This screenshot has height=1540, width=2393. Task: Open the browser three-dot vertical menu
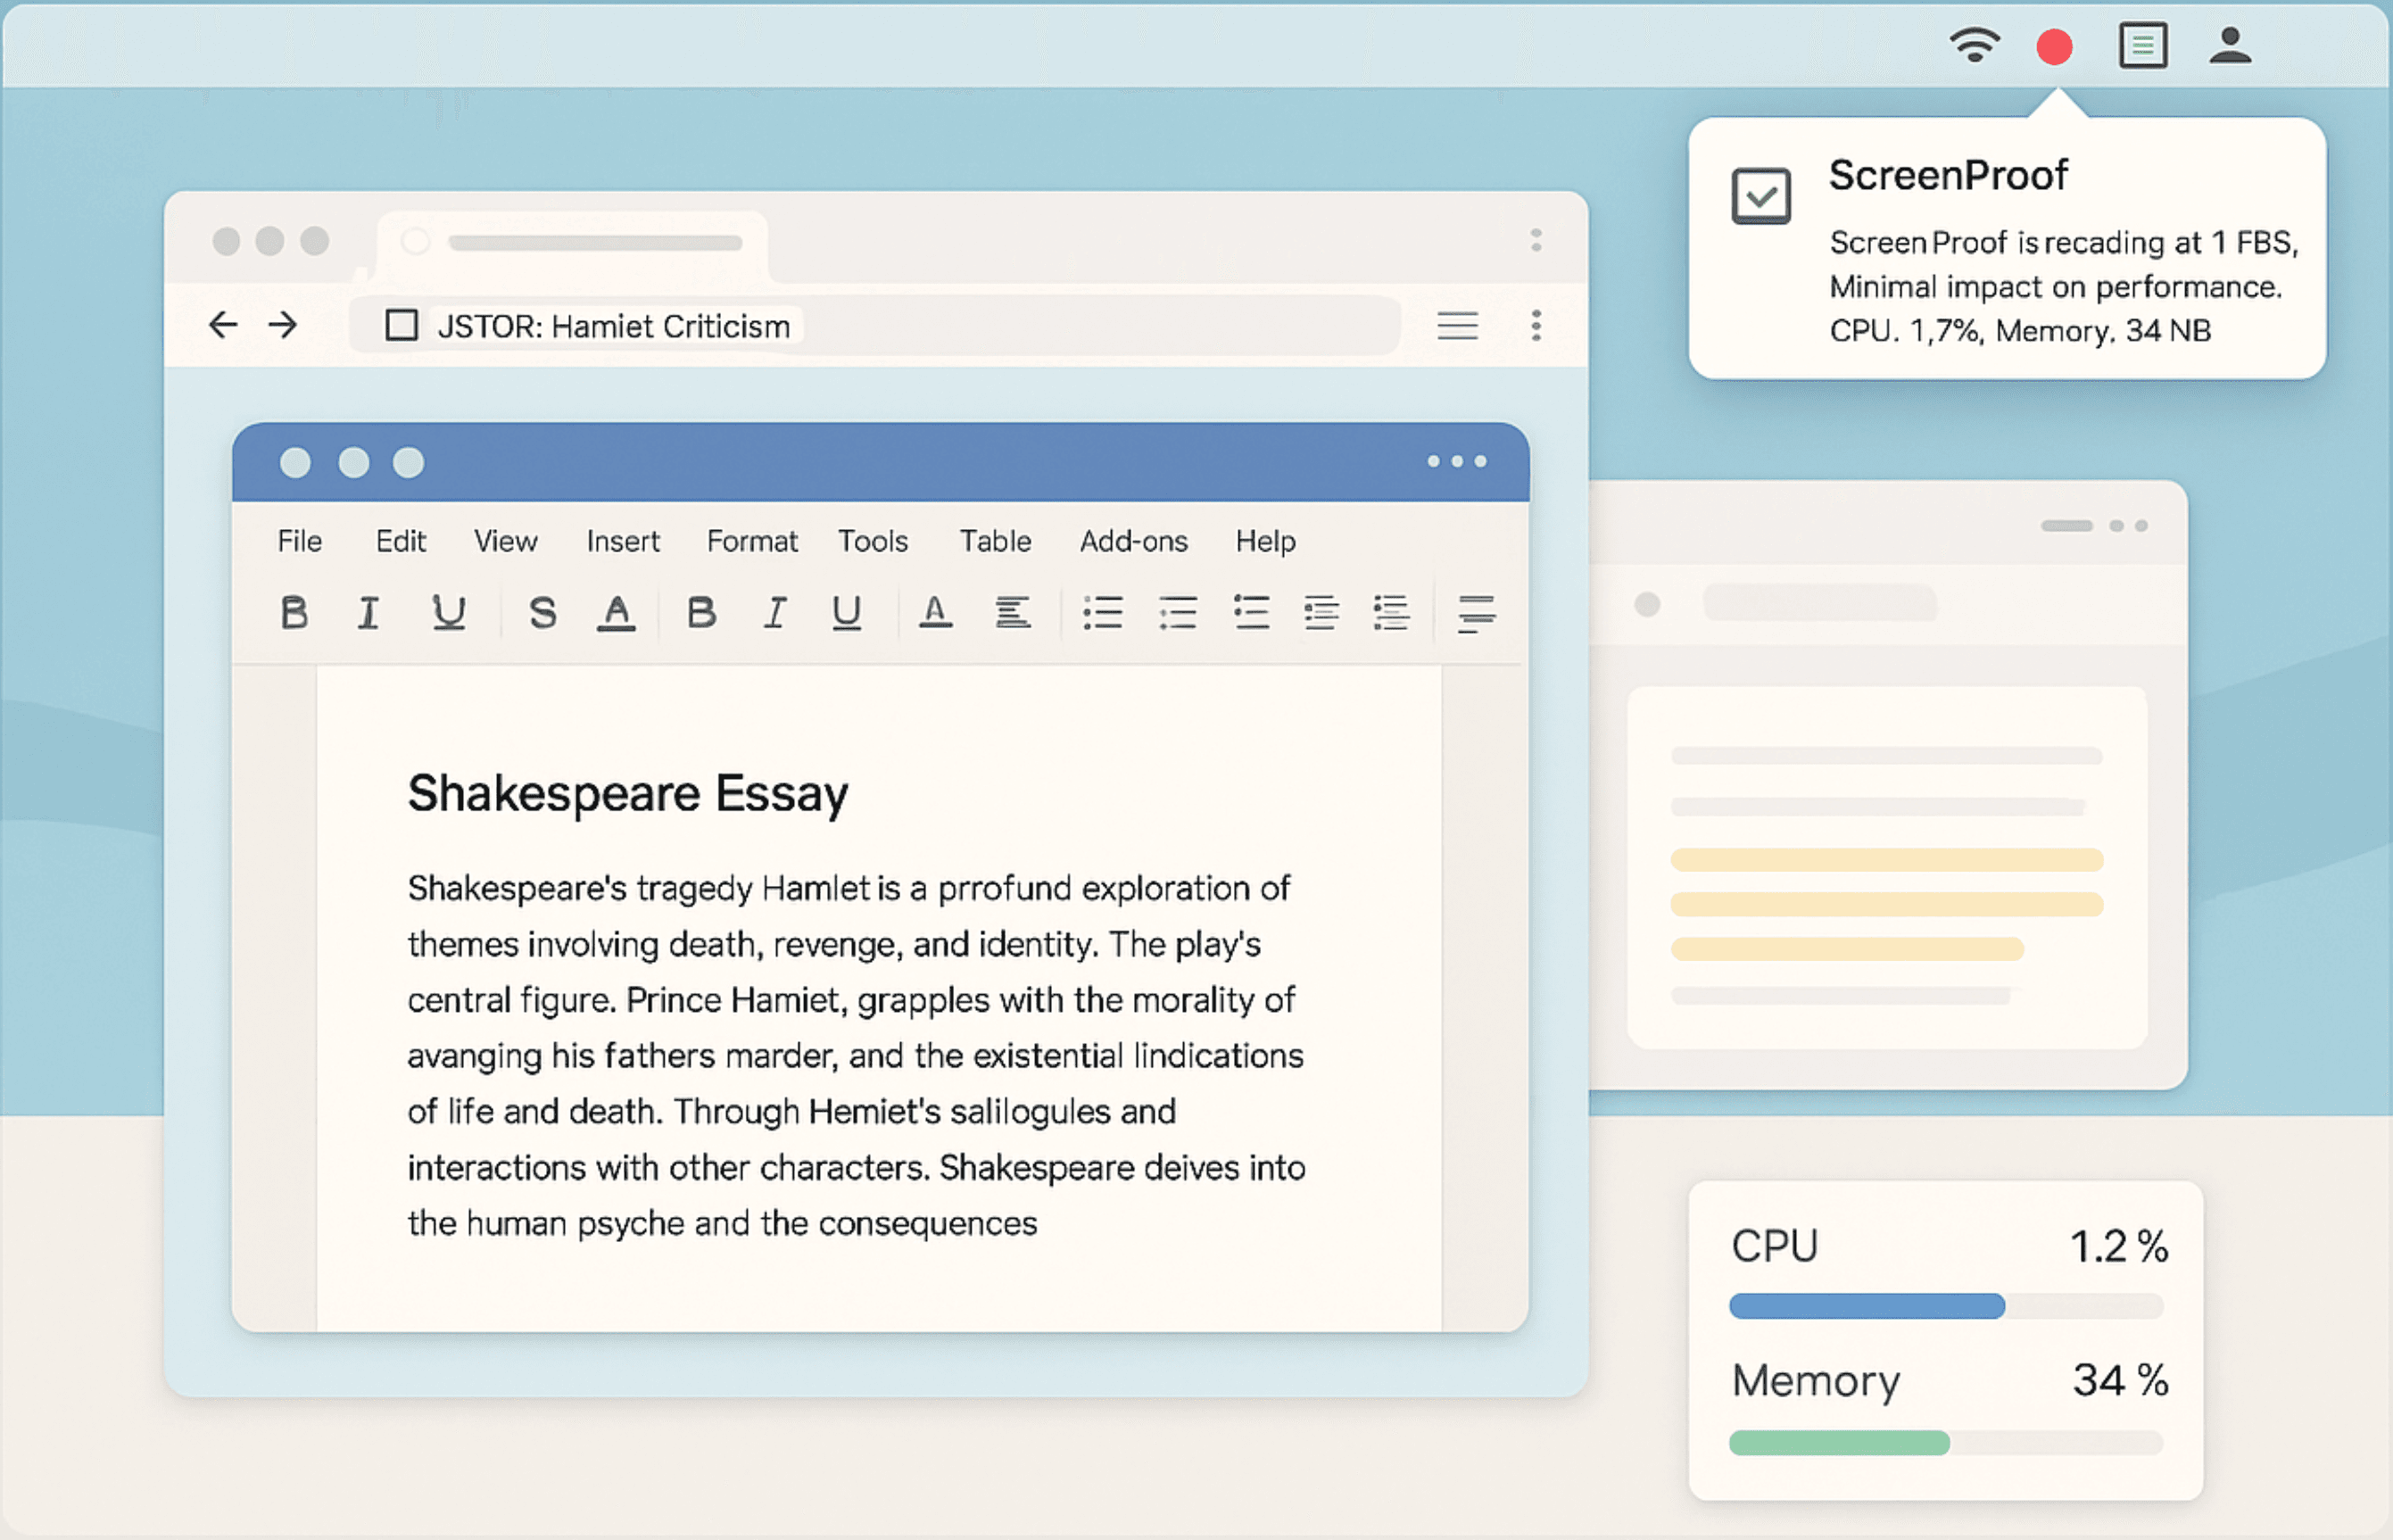pyautogui.click(x=1536, y=325)
